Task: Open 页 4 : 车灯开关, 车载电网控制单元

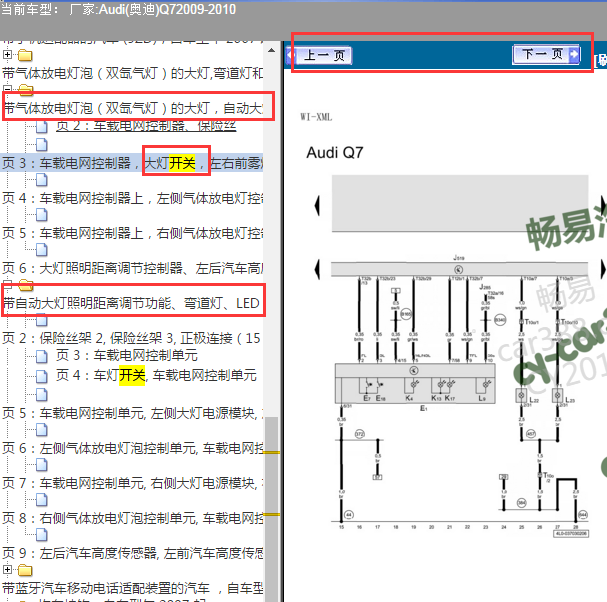Action: [156, 375]
